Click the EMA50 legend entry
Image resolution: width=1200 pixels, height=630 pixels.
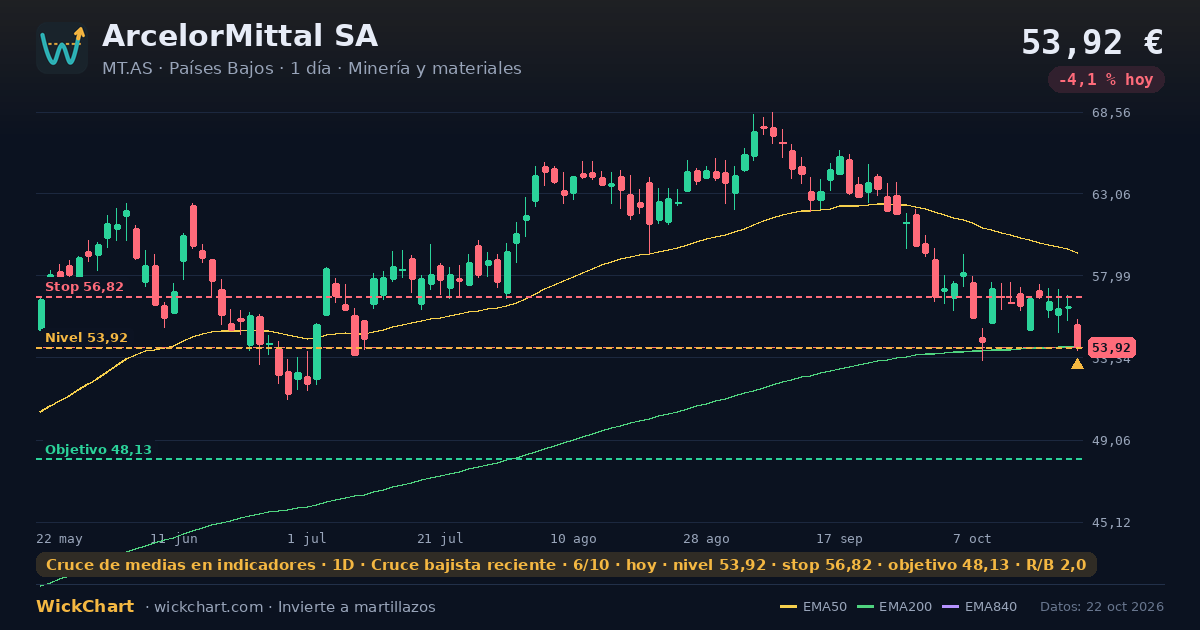pyautogui.click(x=813, y=607)
